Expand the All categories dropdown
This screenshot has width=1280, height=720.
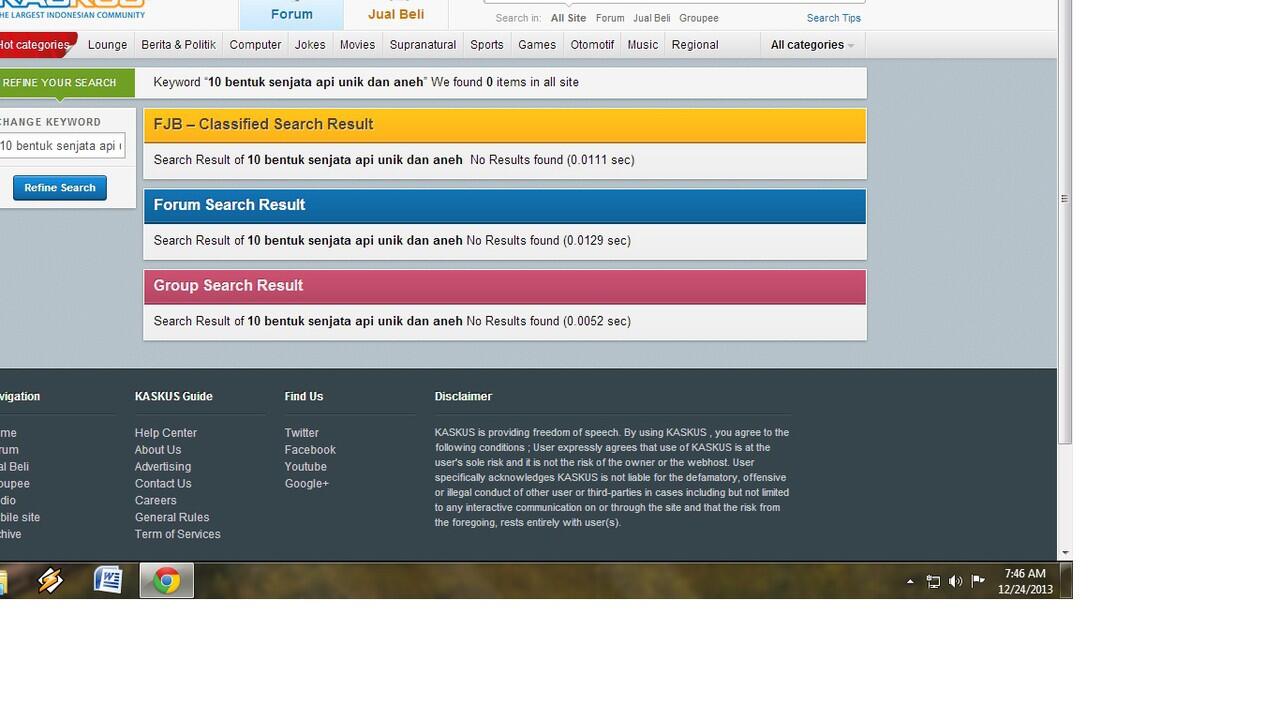point(812,45)
